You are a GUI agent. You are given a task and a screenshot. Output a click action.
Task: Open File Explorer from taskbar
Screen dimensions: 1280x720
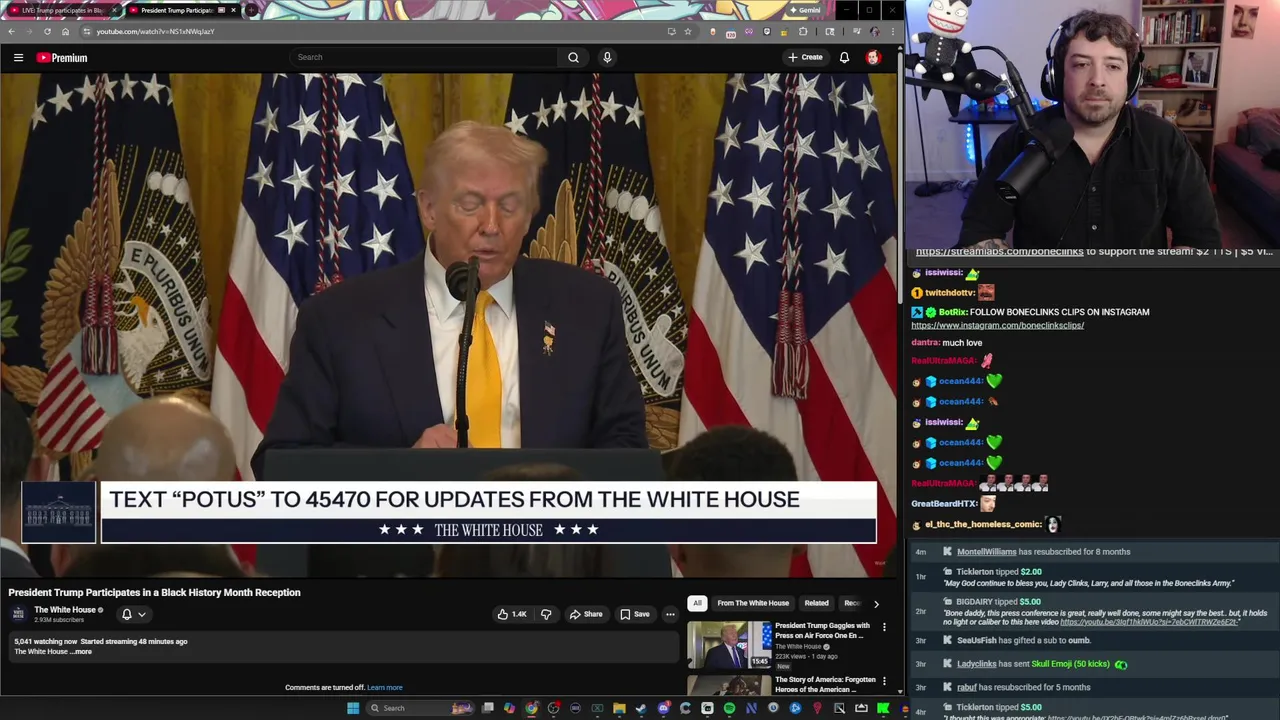tap(619, 708)
